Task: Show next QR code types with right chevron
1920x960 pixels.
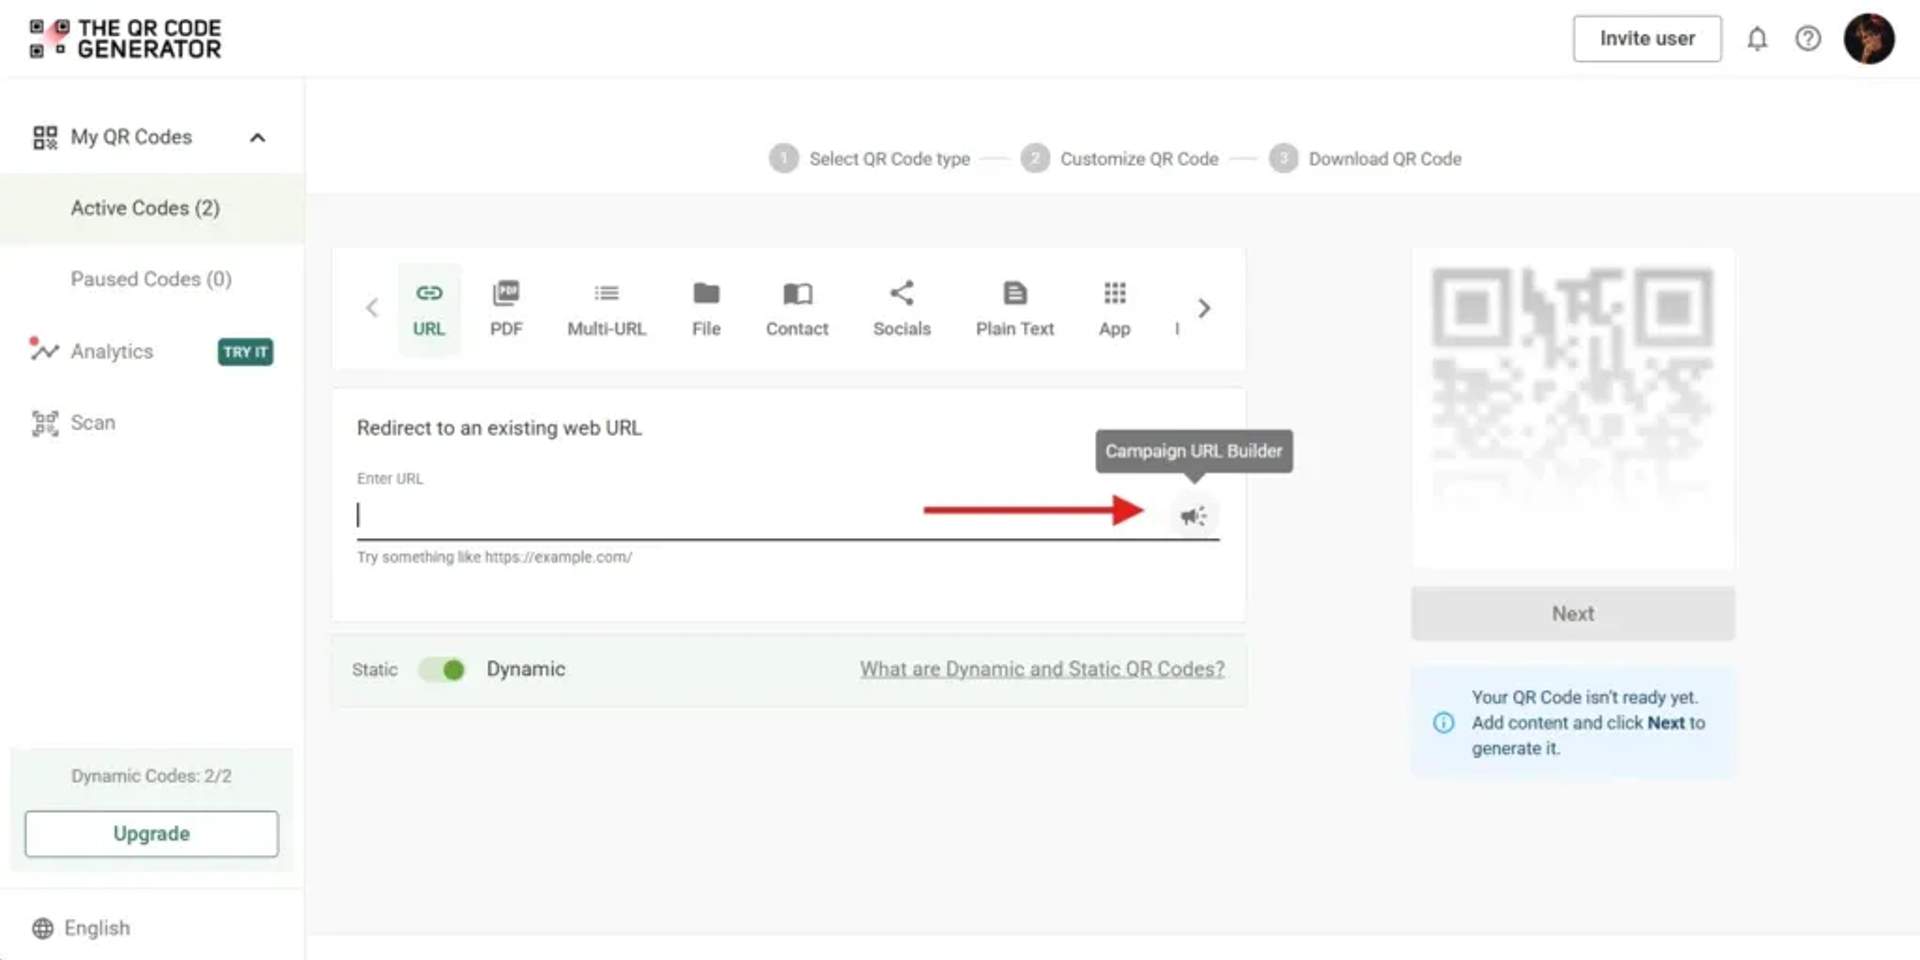Action: 1204,308
